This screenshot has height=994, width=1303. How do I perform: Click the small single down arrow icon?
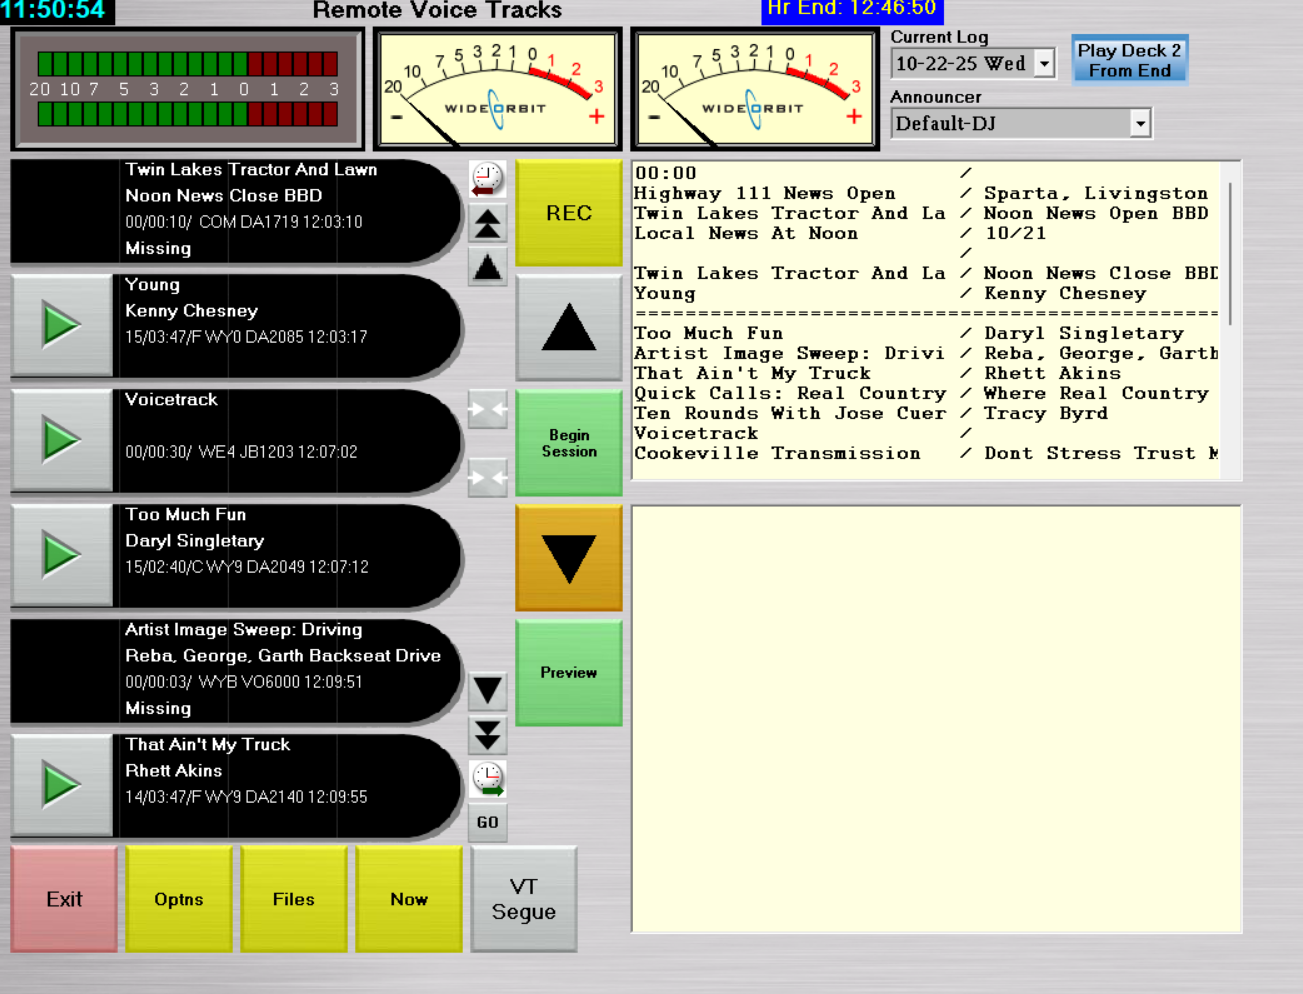pyautogui.click(x=487, y=690)
